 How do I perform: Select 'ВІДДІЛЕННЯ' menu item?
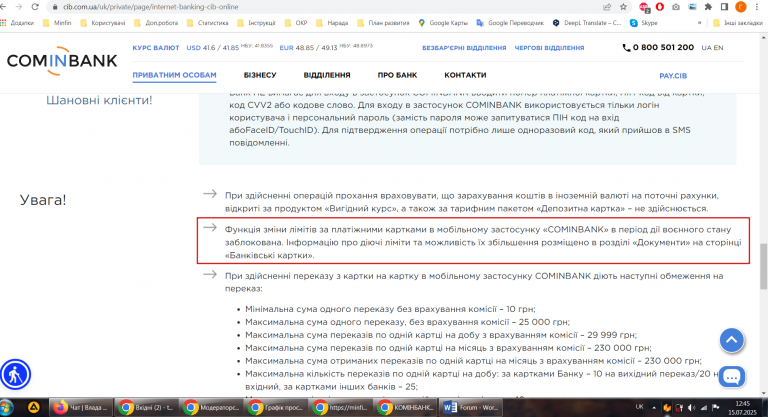pyautogui.click(x=327, y=75)
